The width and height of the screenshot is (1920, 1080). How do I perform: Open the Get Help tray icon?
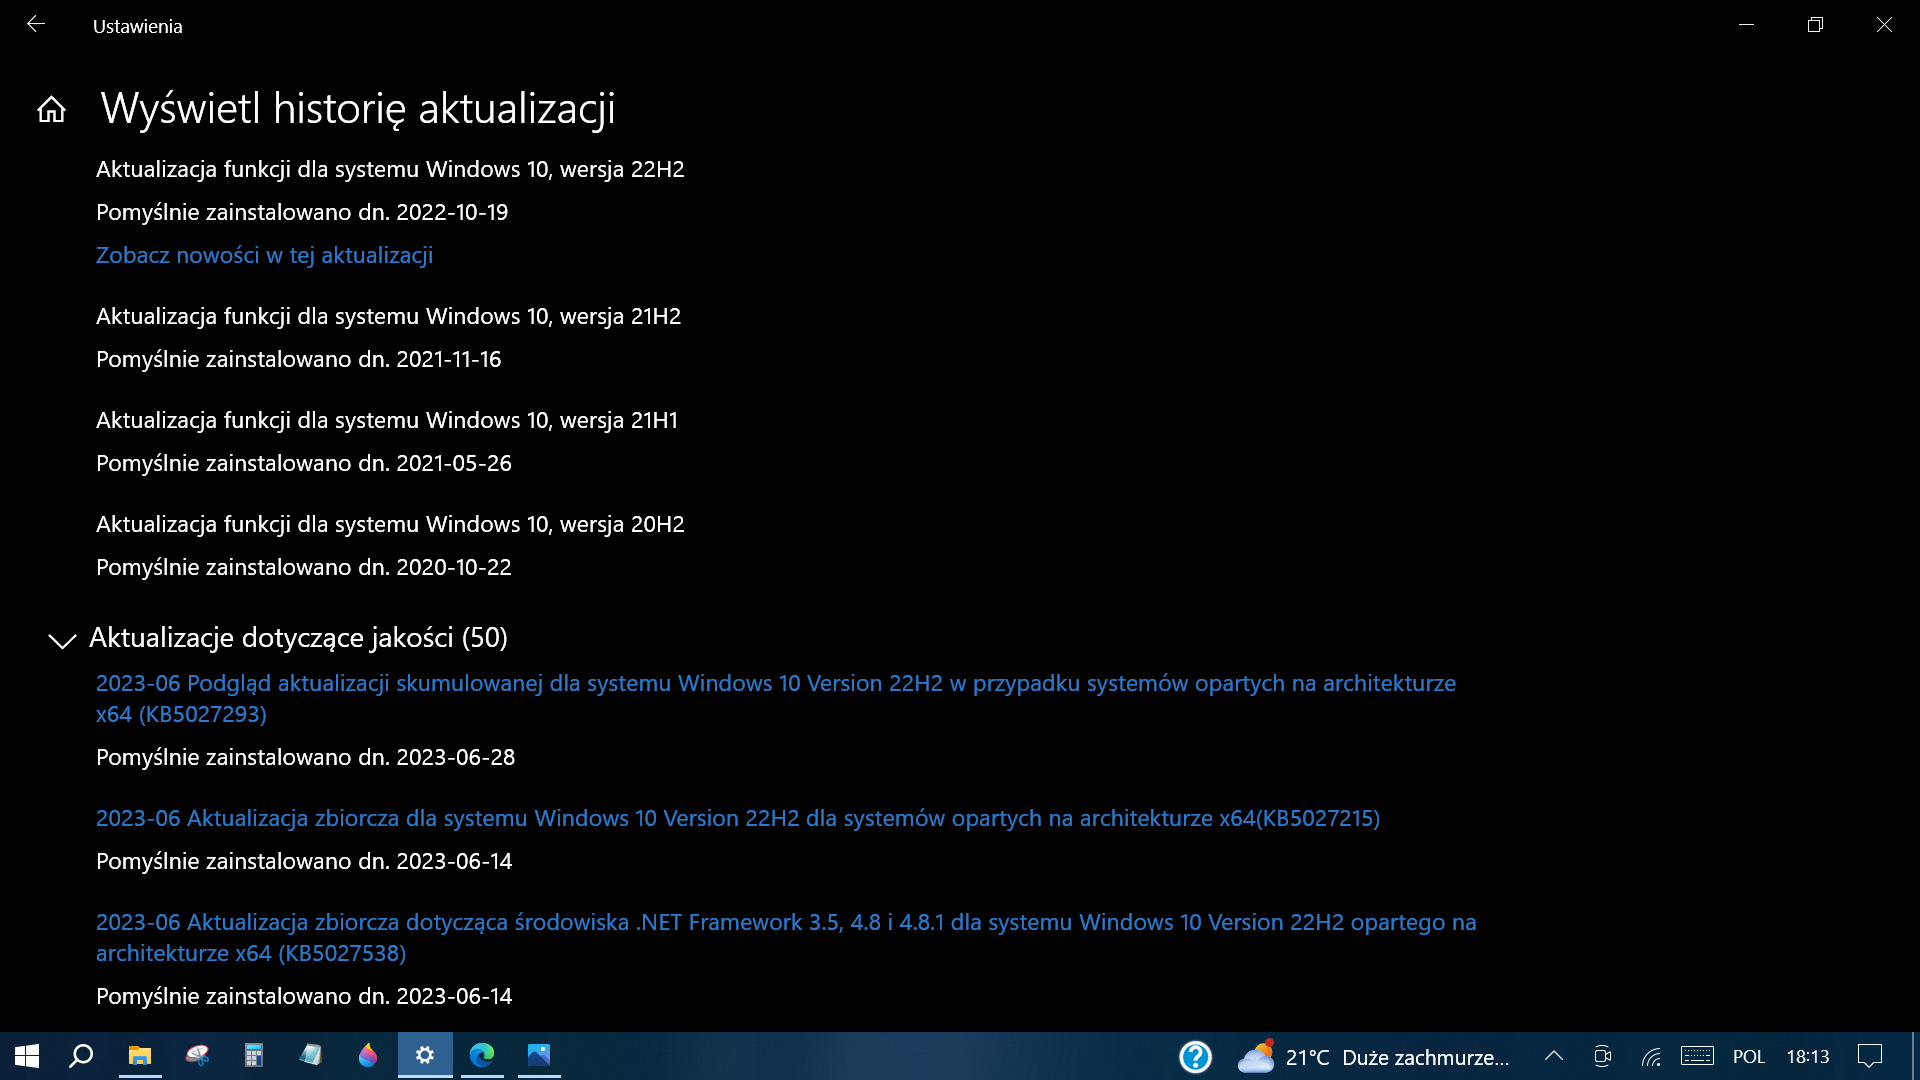click(1196, 1057)
